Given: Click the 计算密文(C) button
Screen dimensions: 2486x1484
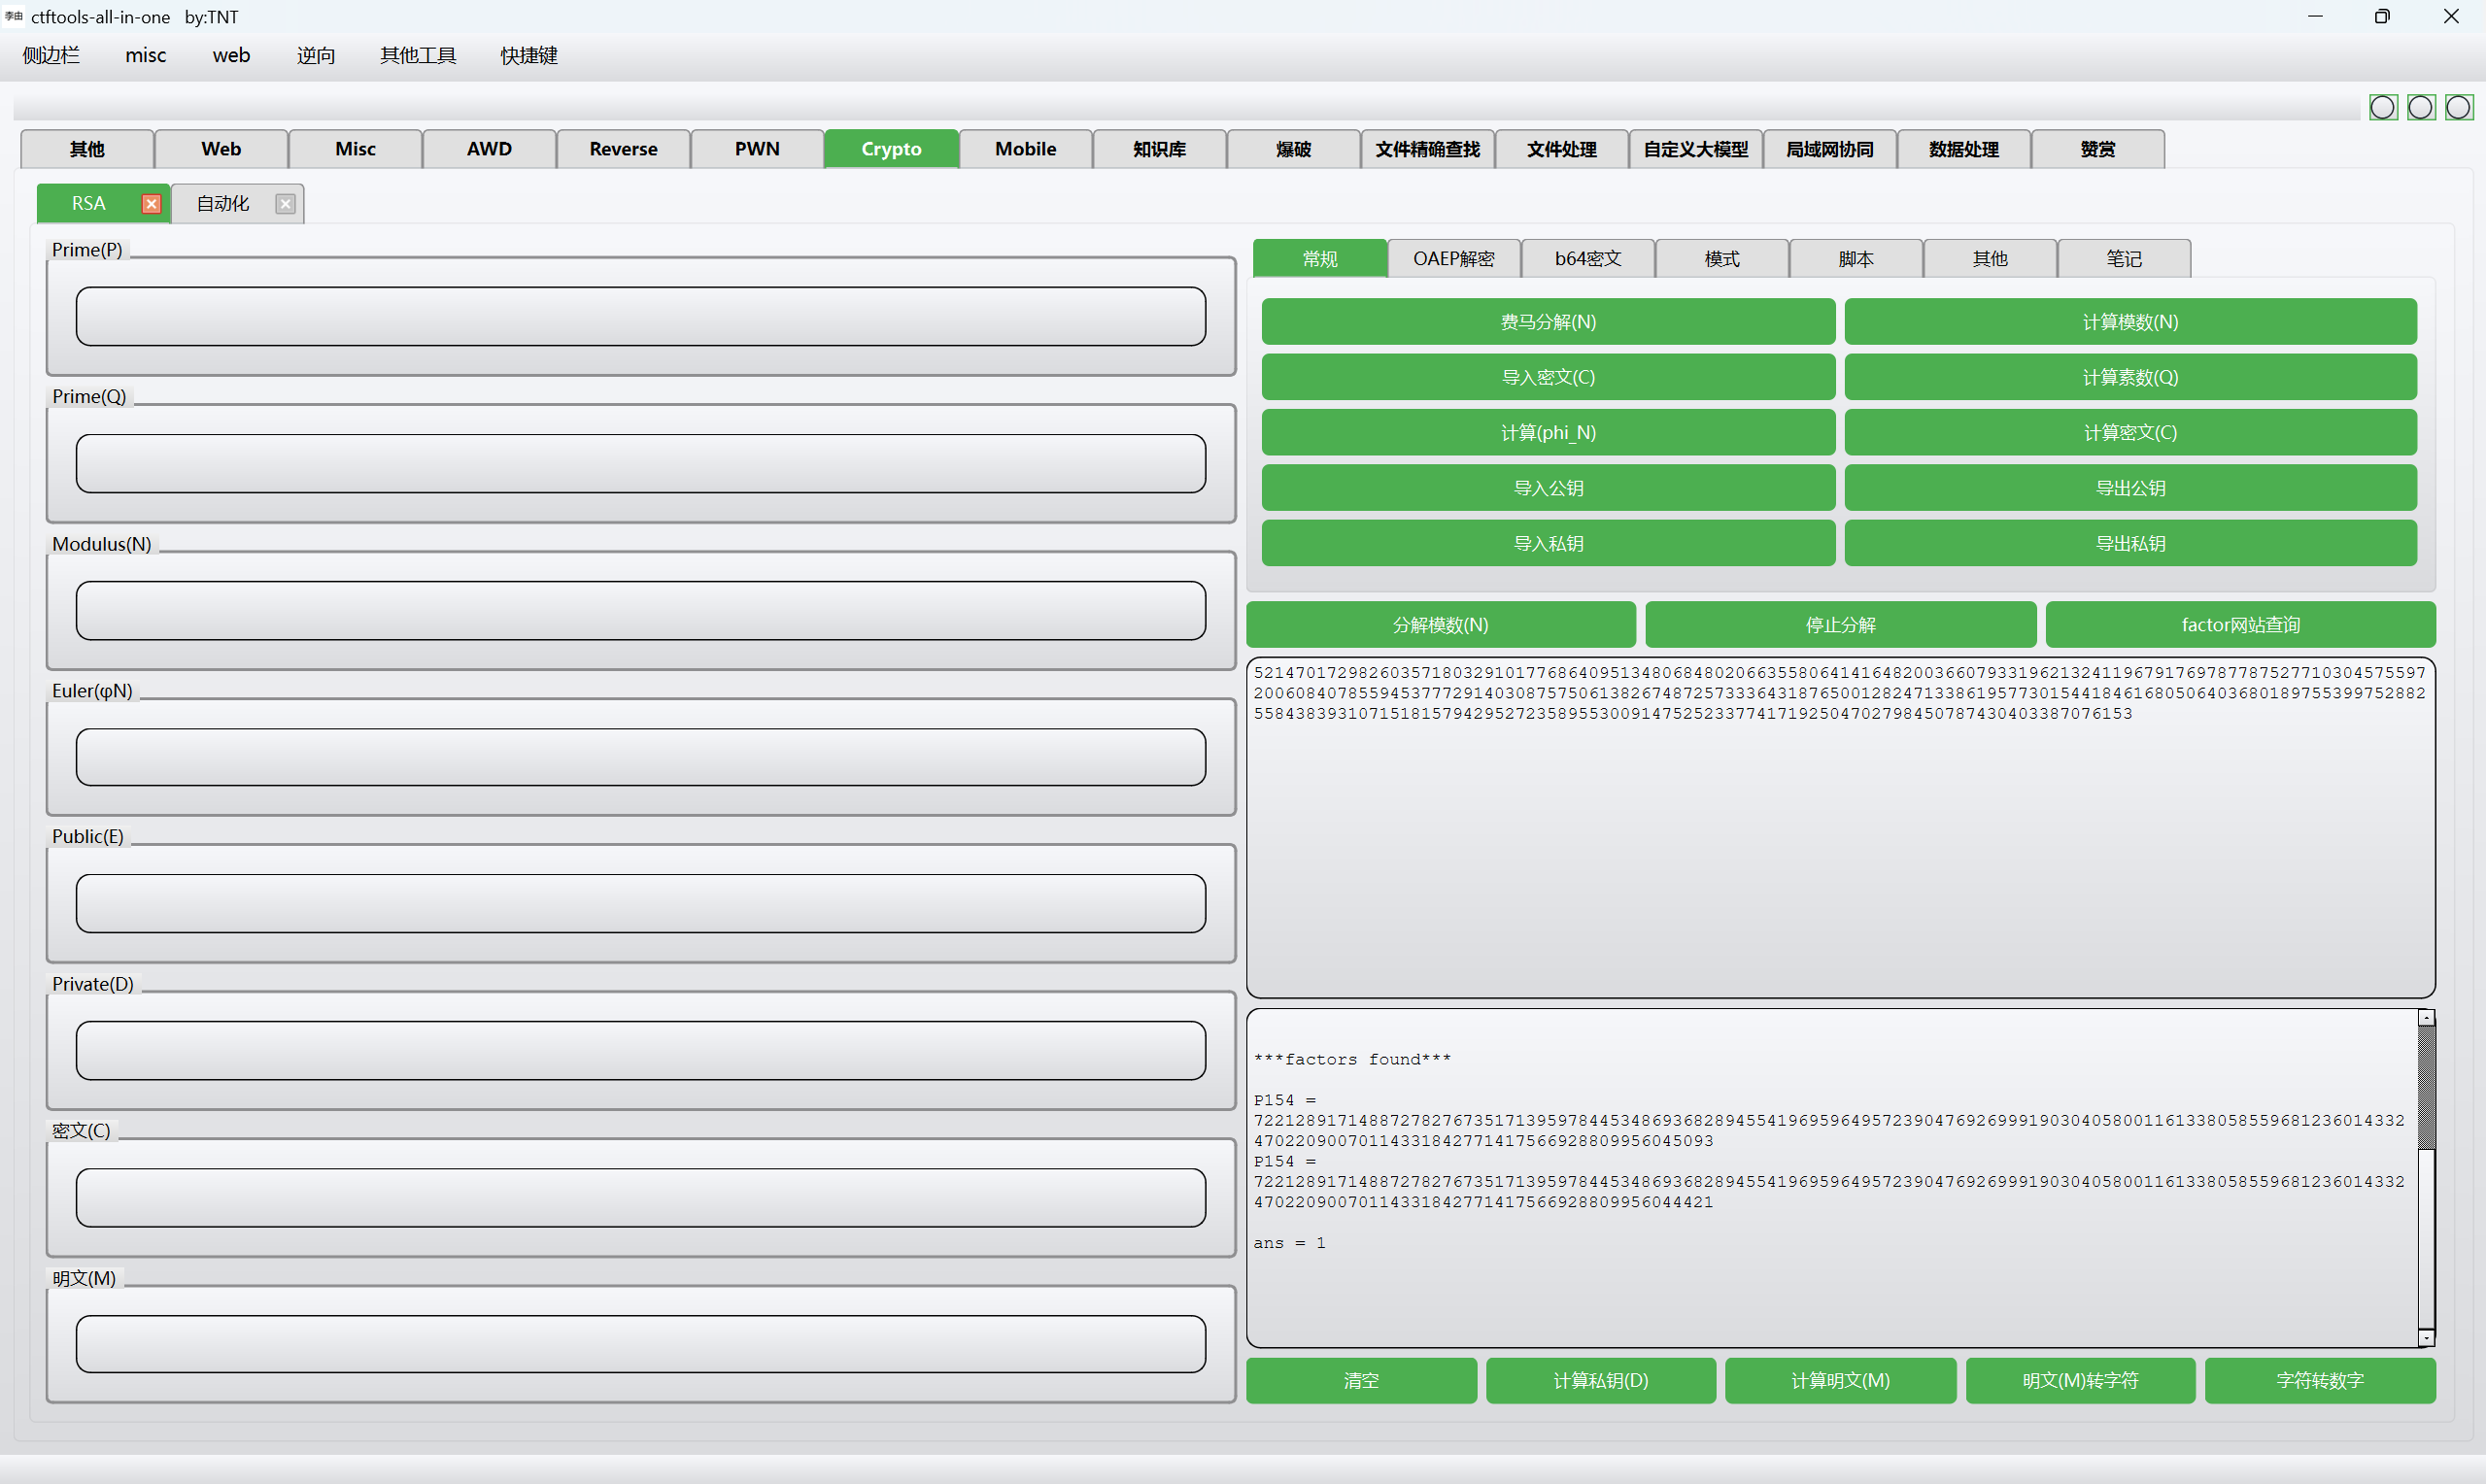Looking at the screenshot, I should pyautogui.click(x=2130, y=433).
